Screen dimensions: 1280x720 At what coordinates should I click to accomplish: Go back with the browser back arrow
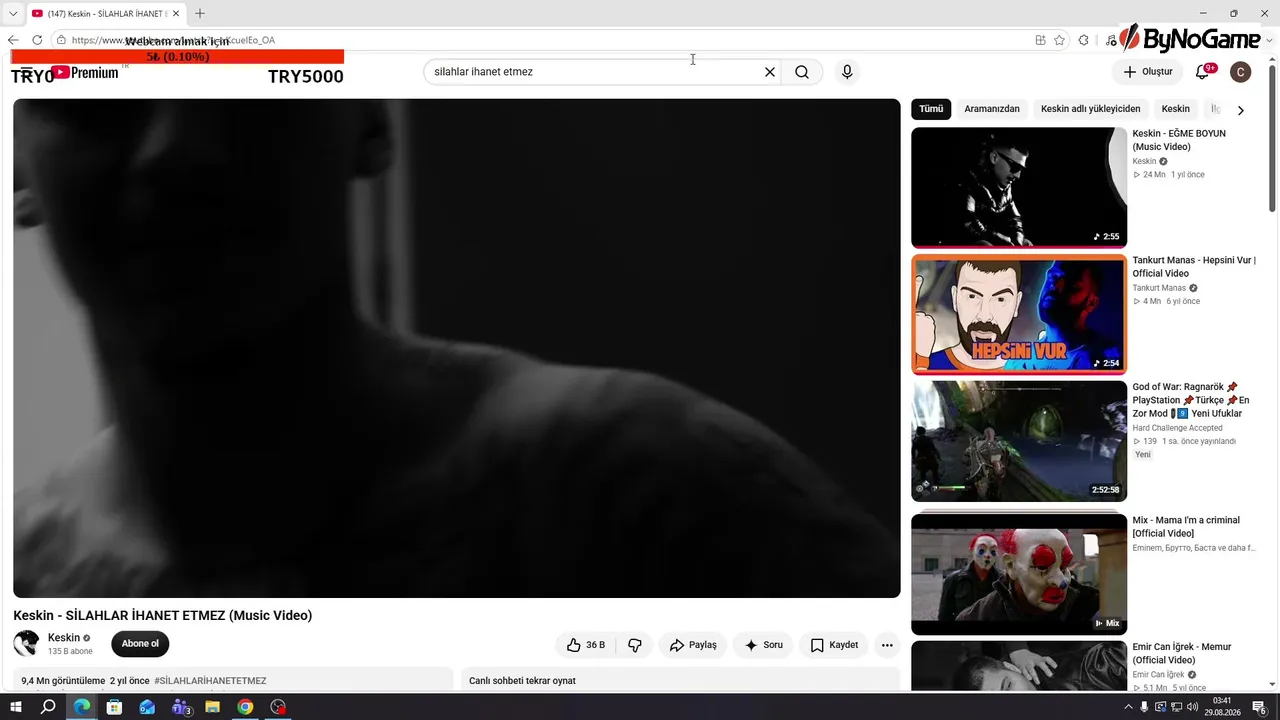[13, 40]
